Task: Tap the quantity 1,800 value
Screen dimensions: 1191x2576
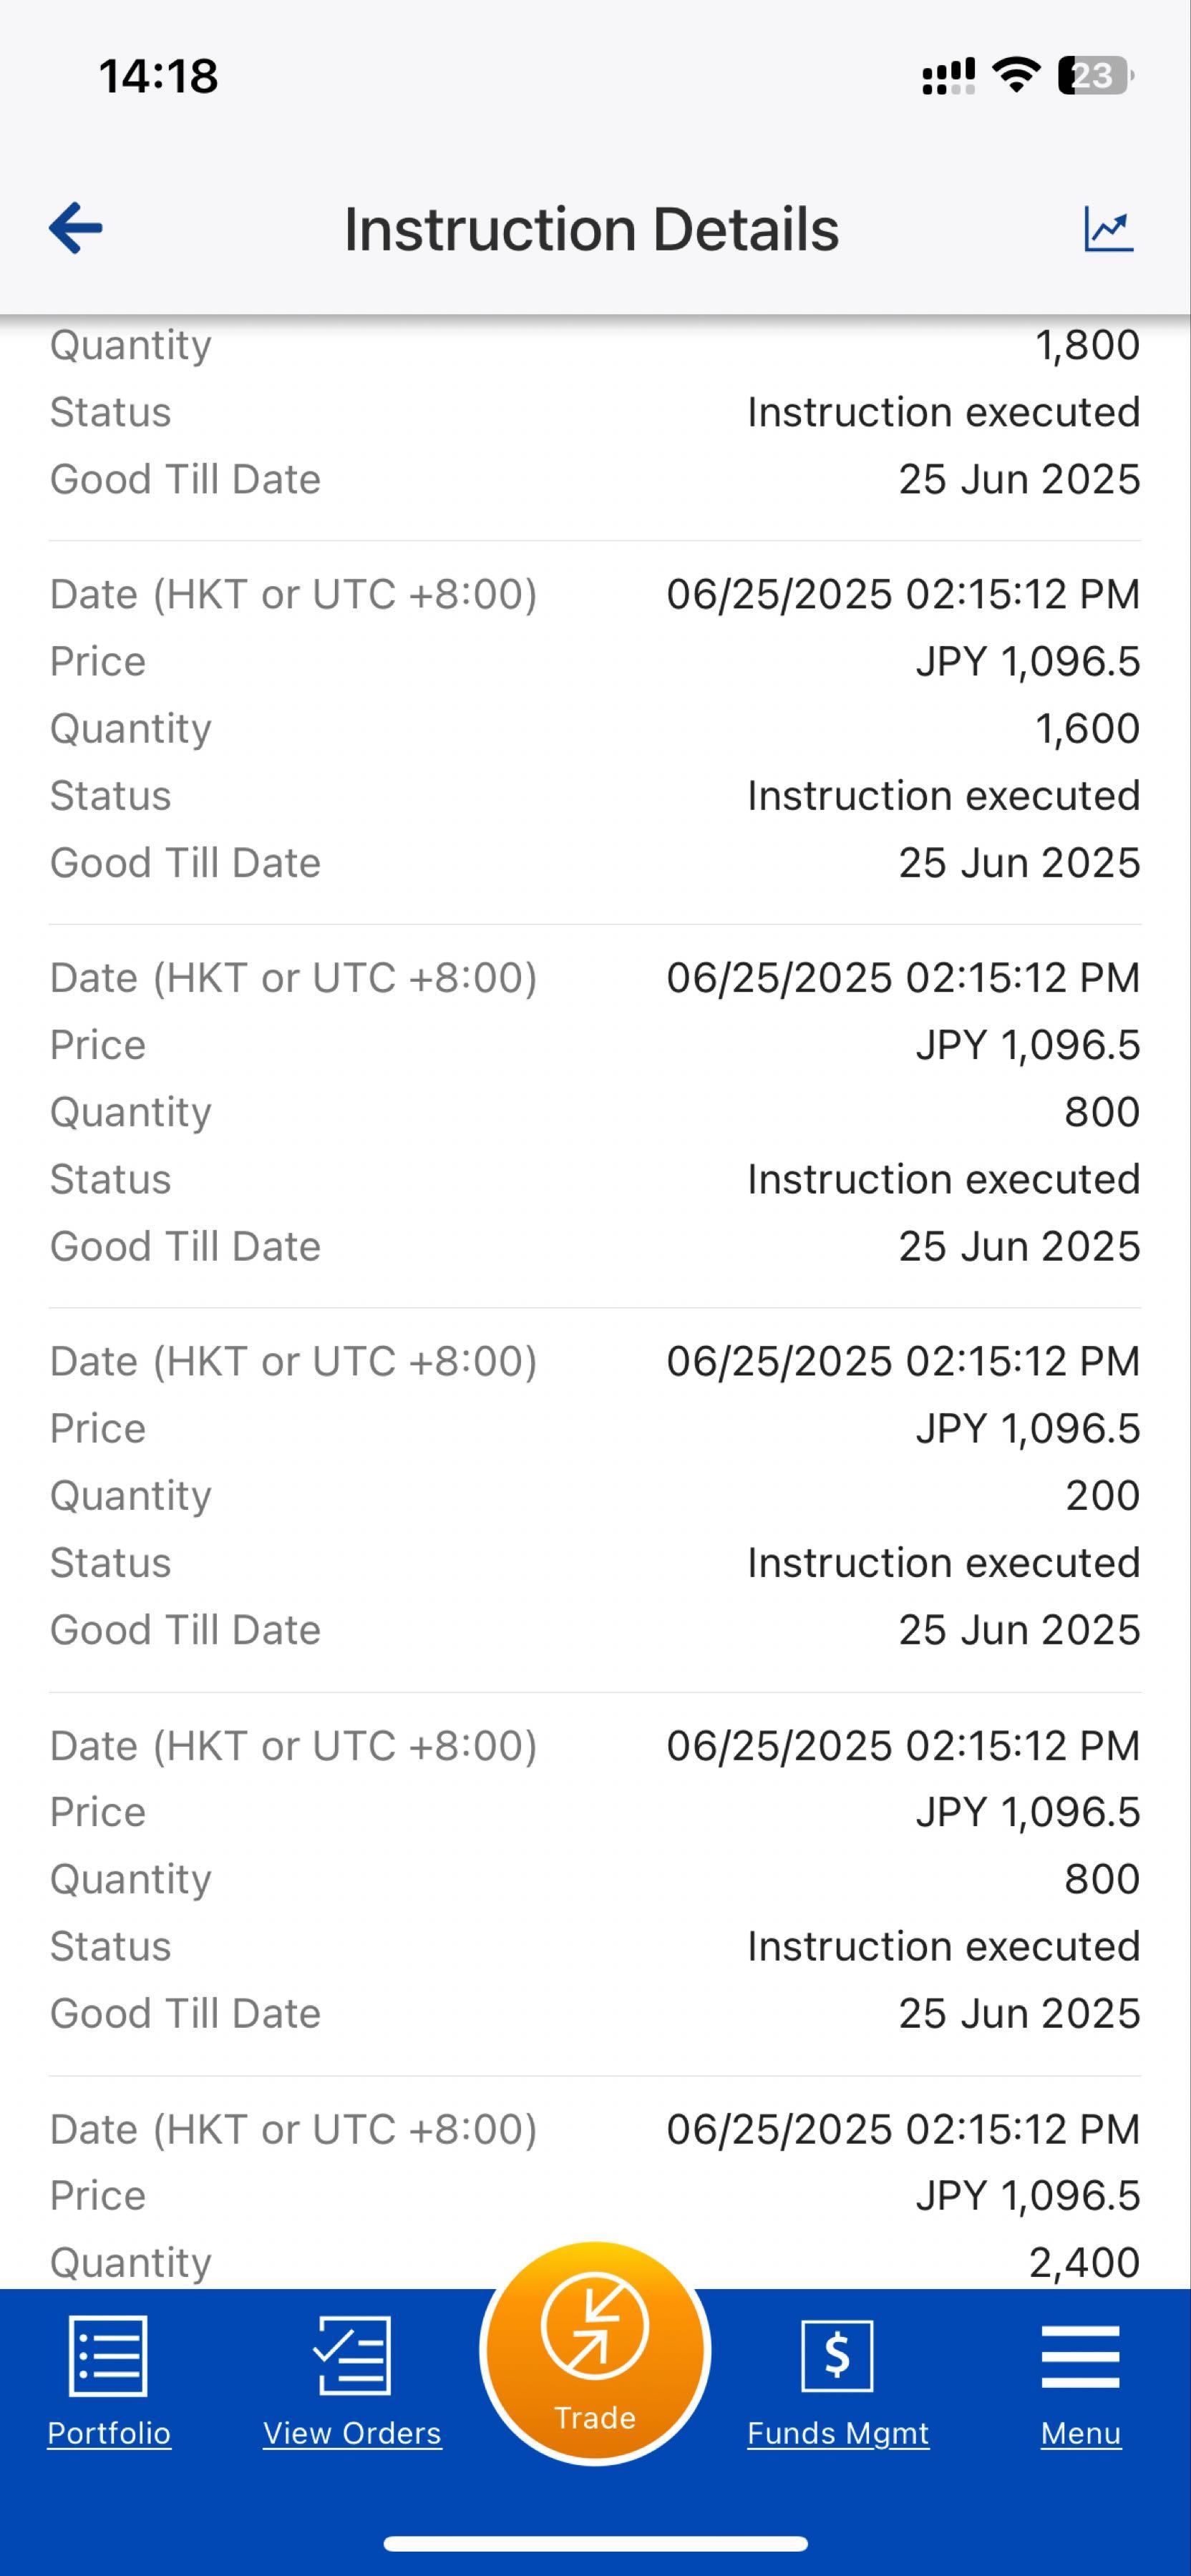Action: [x=1087, y=345]
